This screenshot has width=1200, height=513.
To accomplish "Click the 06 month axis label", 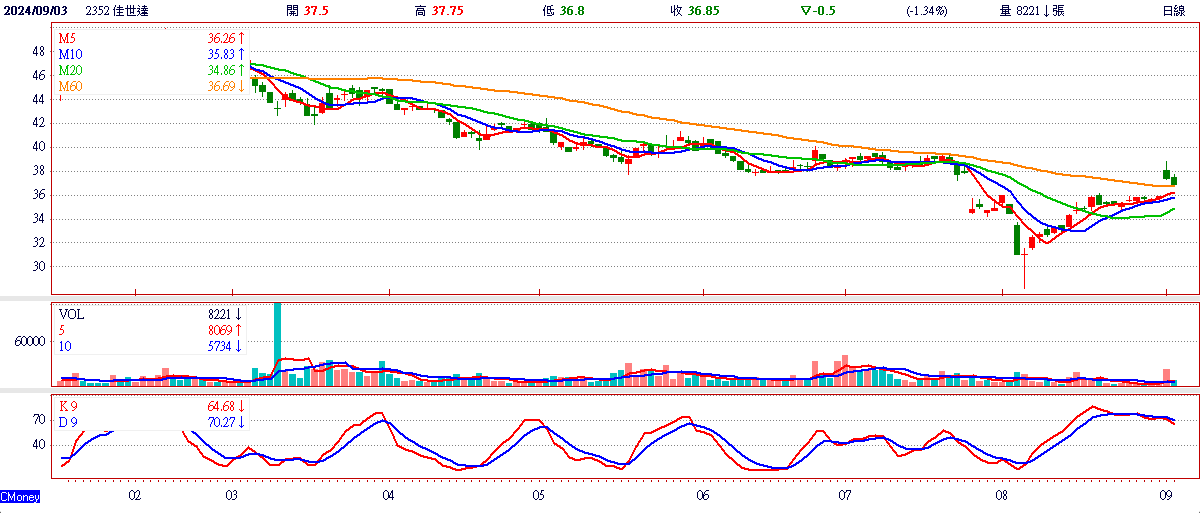I will (x=703, y=495).
